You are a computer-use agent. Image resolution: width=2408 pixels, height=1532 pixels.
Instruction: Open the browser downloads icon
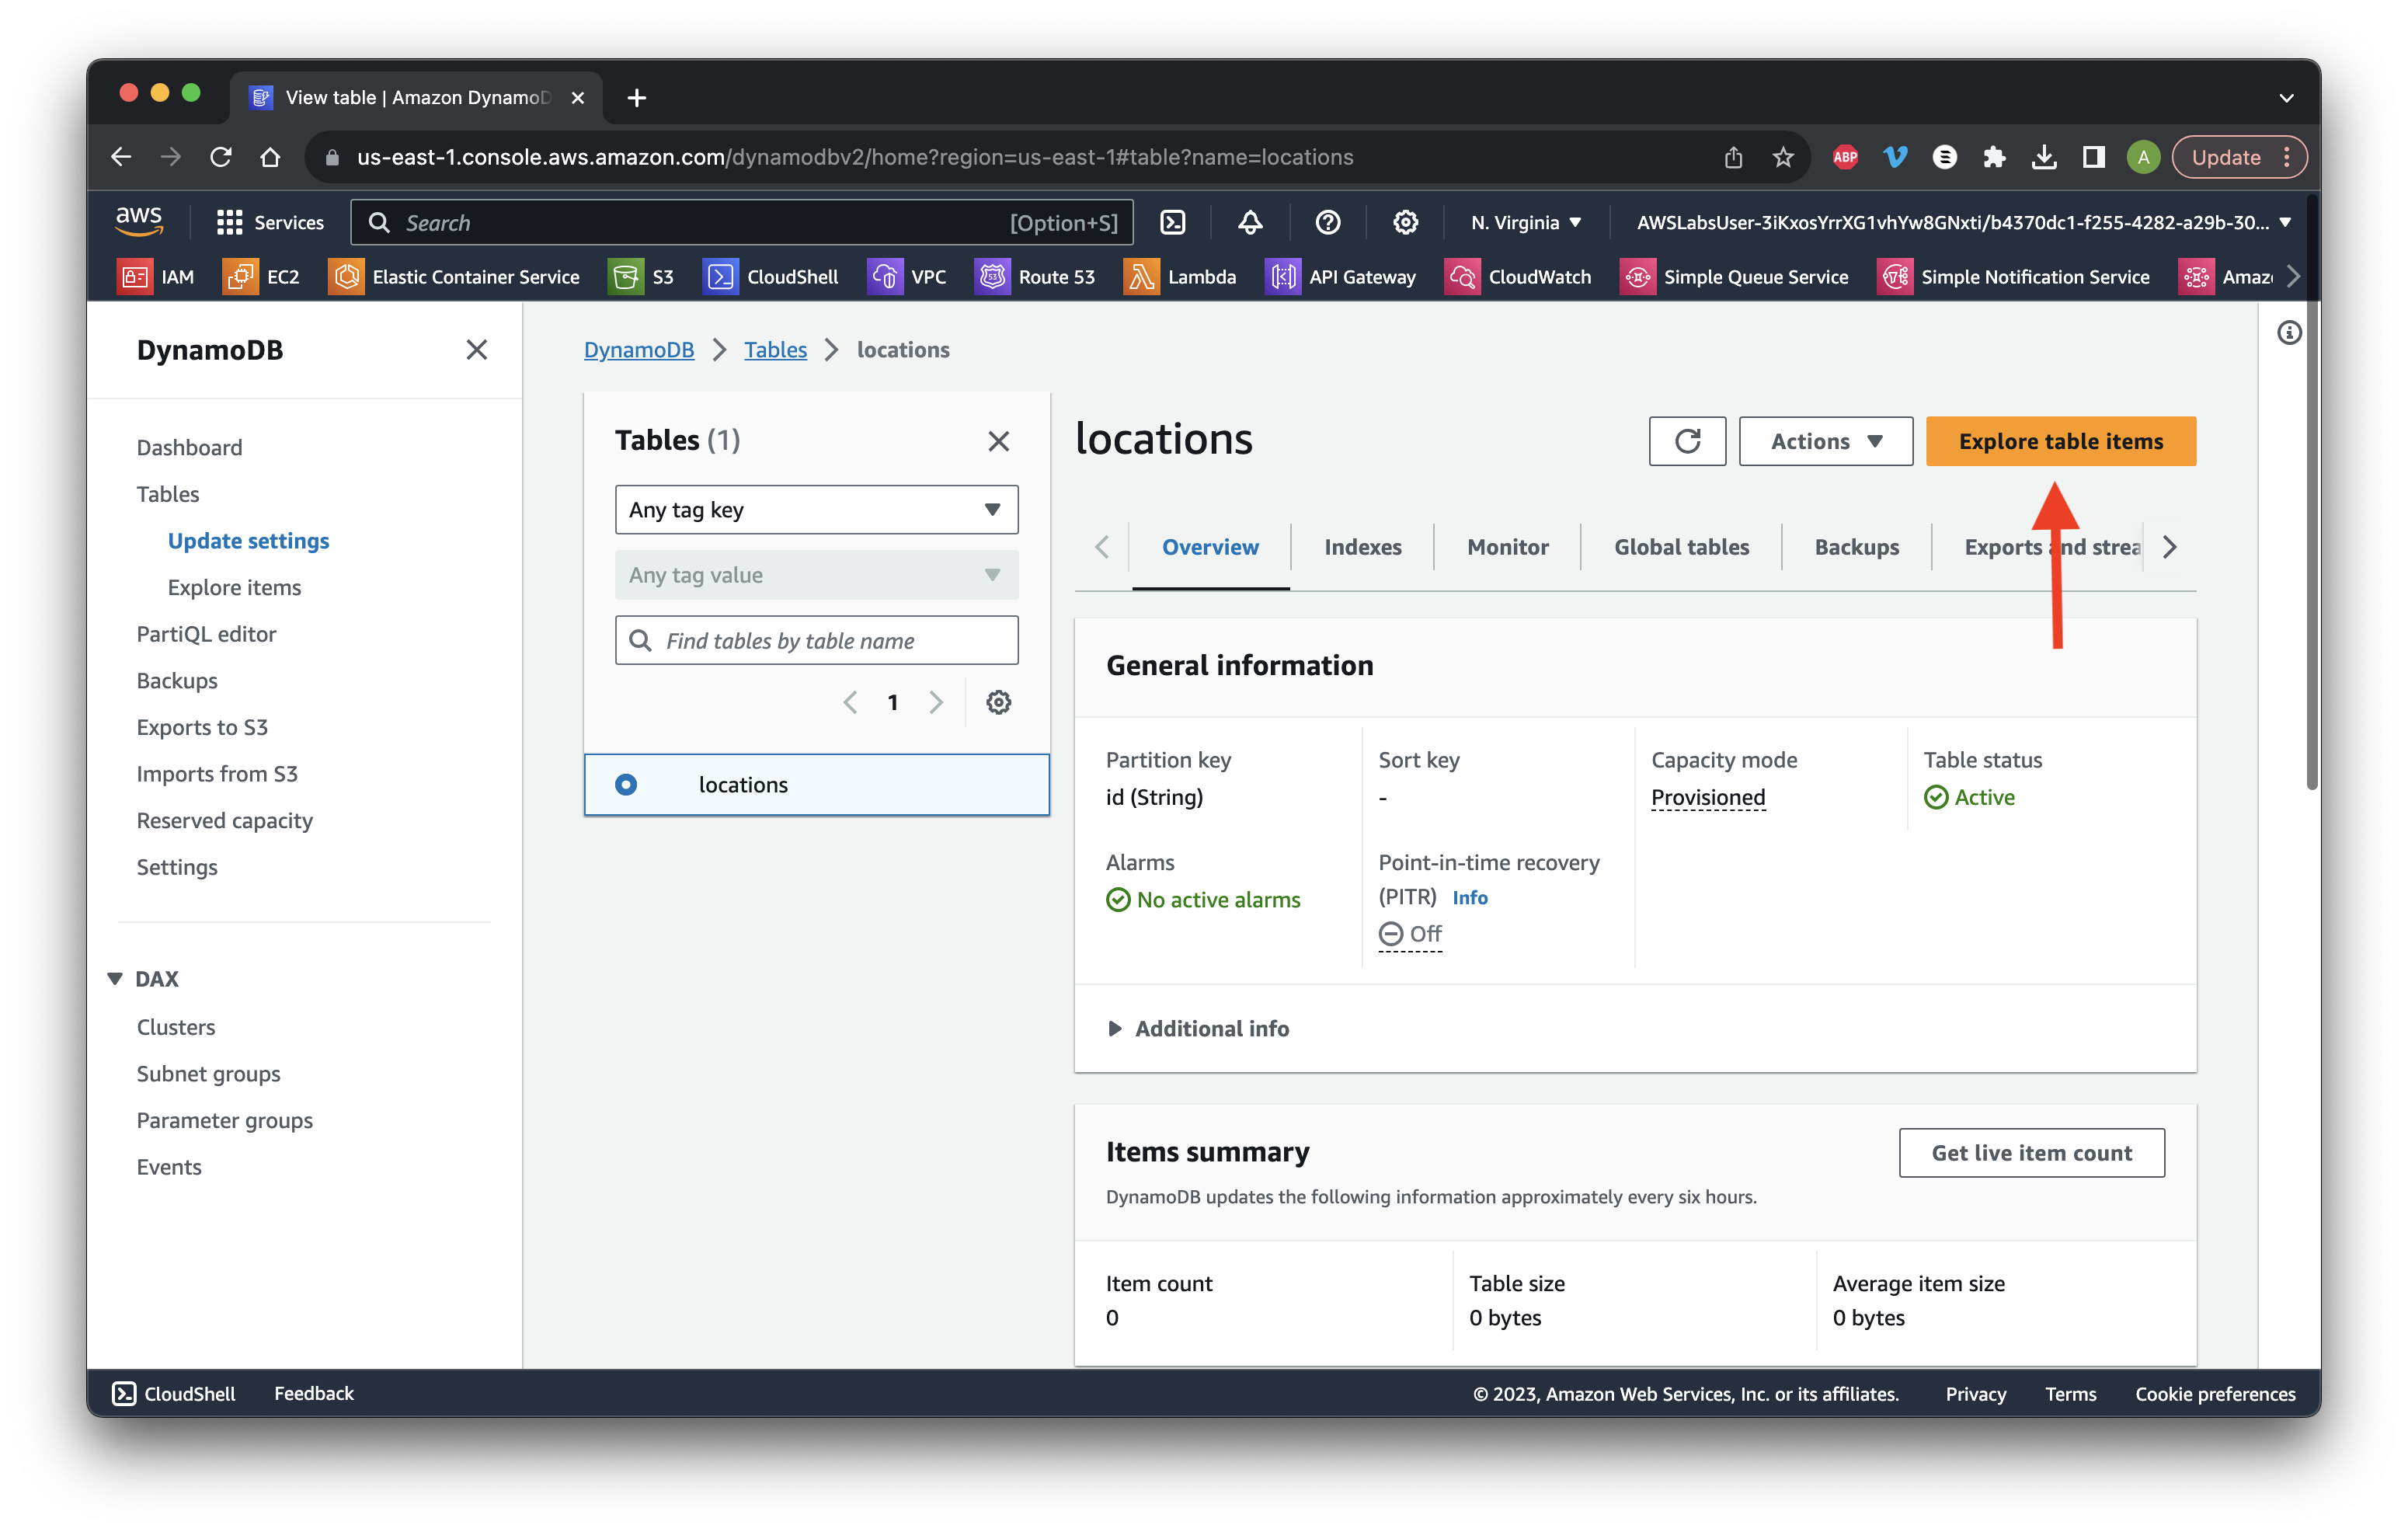pyautogui.click(x=2045, y=157)
